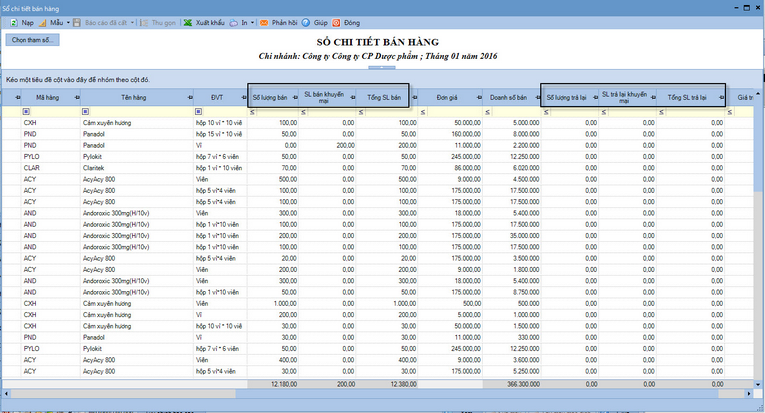The image size is (765, 413).
Task: Click the Chọn tham số button
Action: coord(33,40)
